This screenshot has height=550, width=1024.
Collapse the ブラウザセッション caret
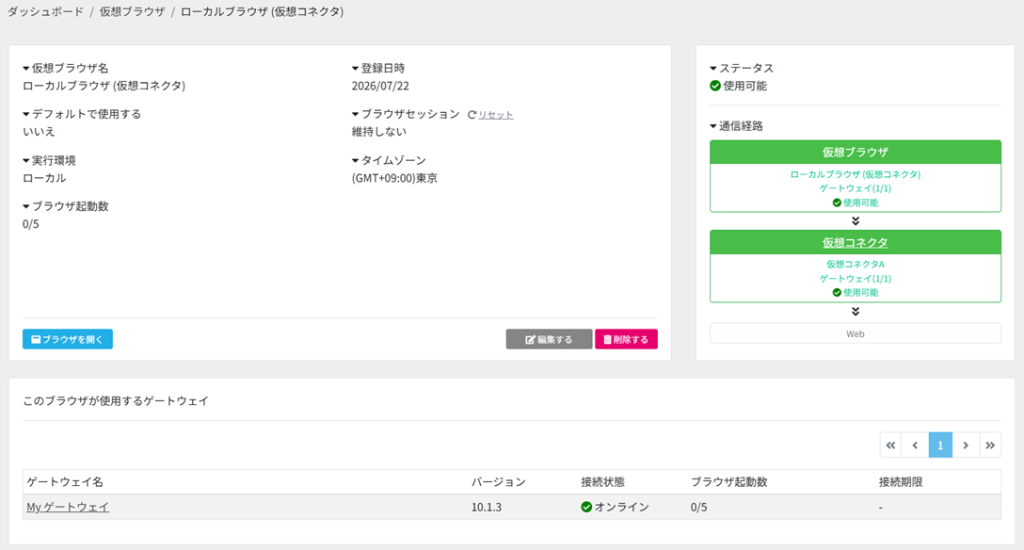[x=355, y=114]
